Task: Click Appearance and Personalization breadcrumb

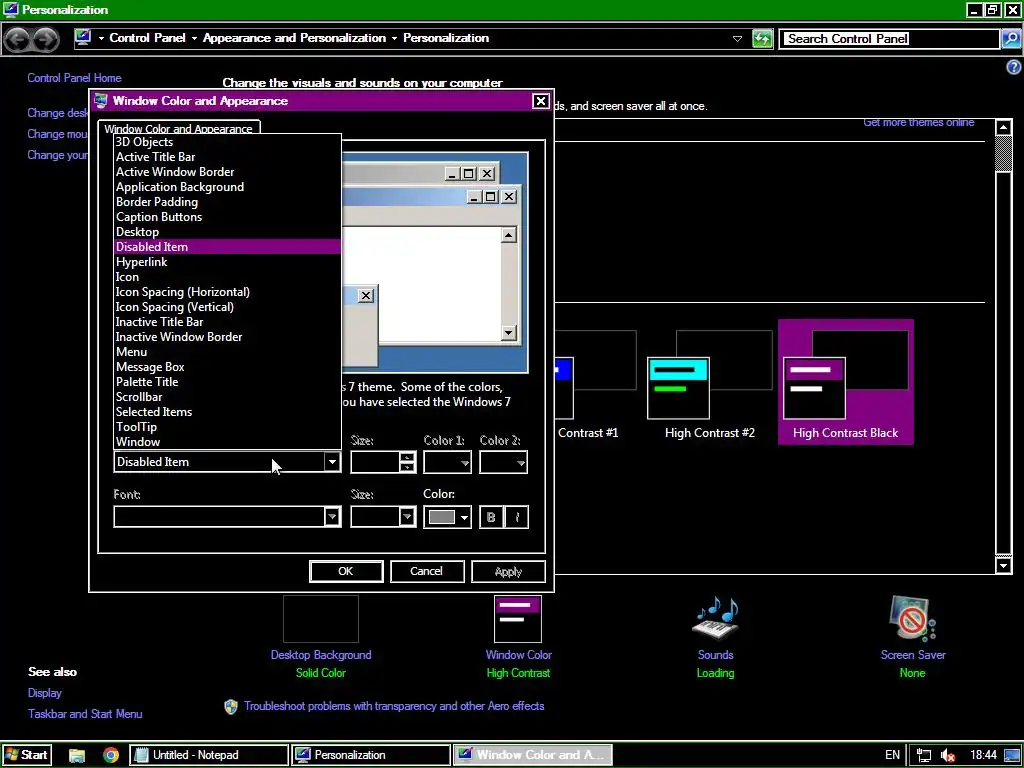Action: 295,38
